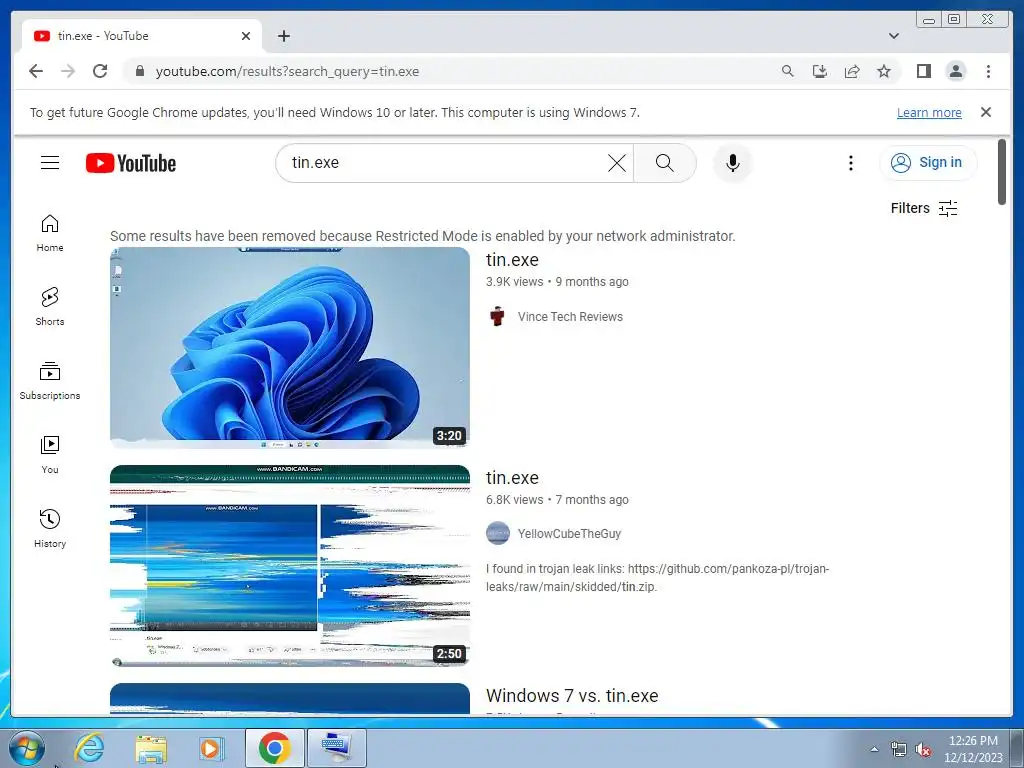Click the Sign in button

tap(927, 163)
